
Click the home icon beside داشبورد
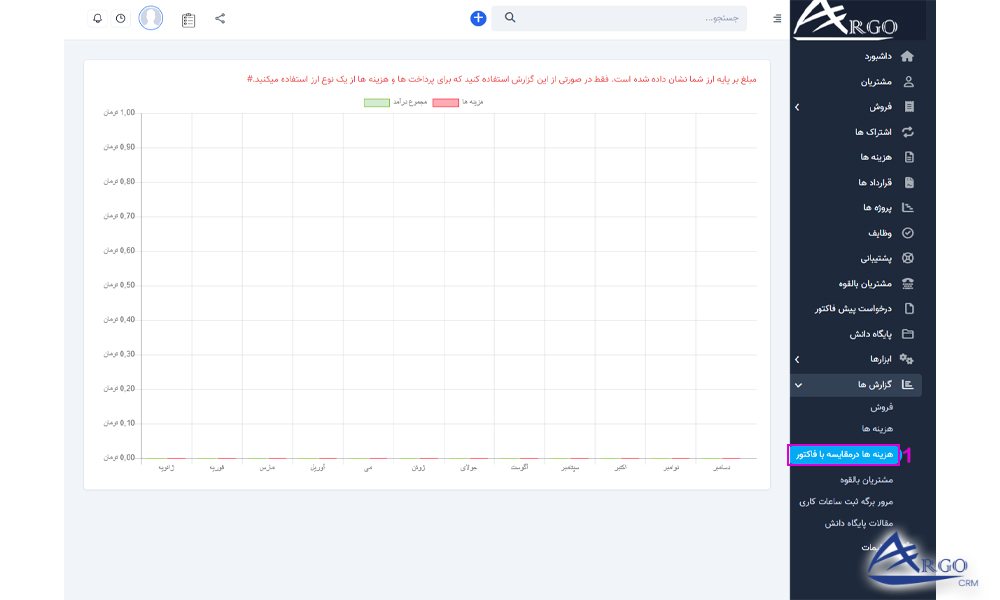pyautogui.click(x=907, y=56)
